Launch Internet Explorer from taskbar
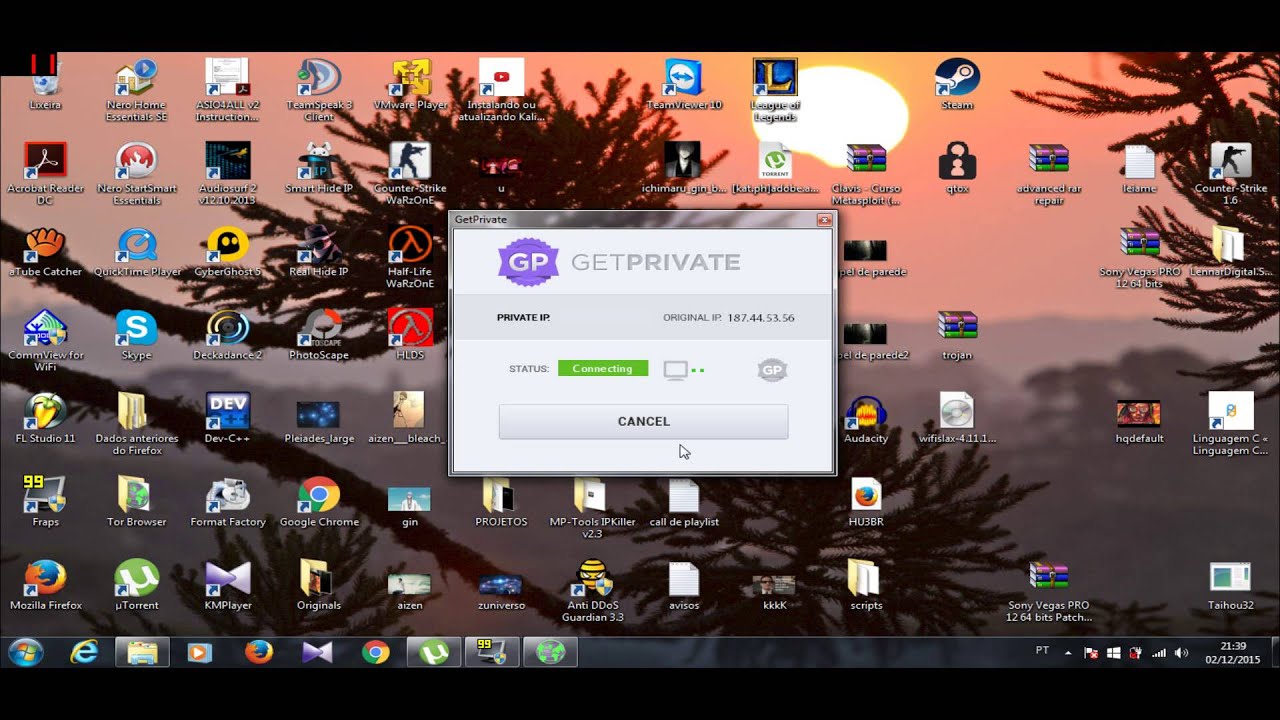 [x=84, y=652]
